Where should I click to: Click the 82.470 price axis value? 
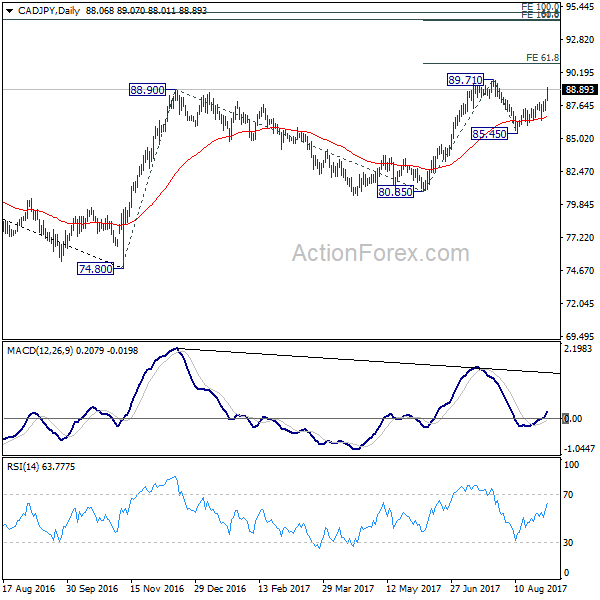[580, 171]
